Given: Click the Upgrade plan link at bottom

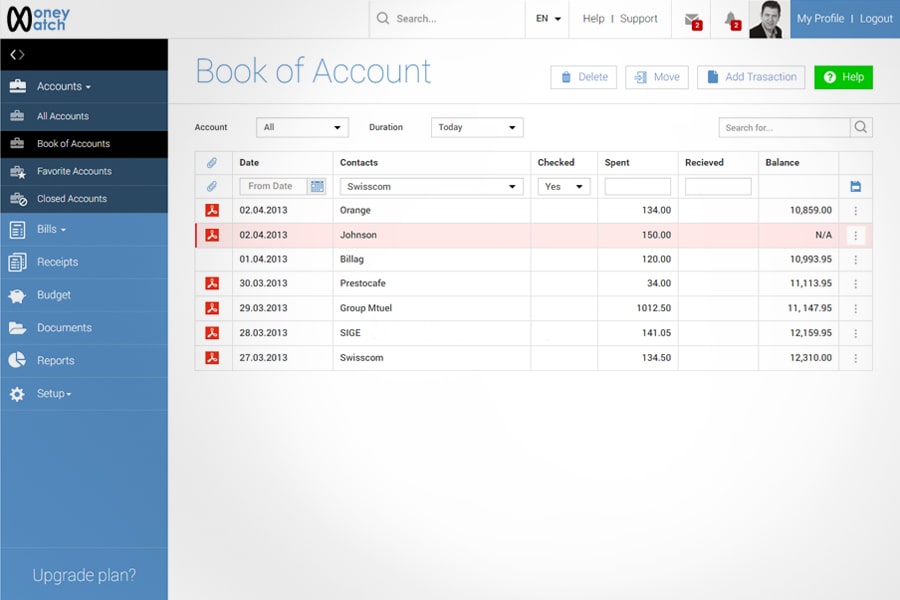Looking at the screenshot, I should pos(83,575).
